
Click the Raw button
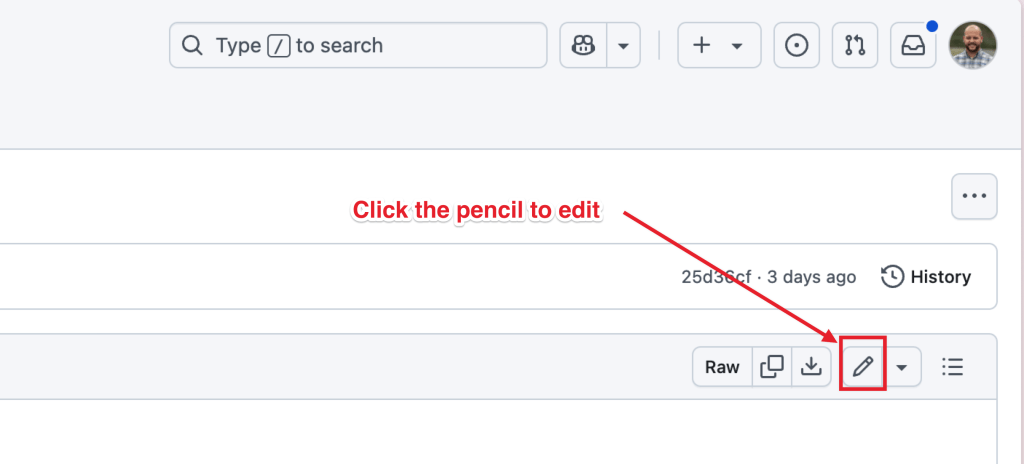pyautogui.click(x=722, y=367)
